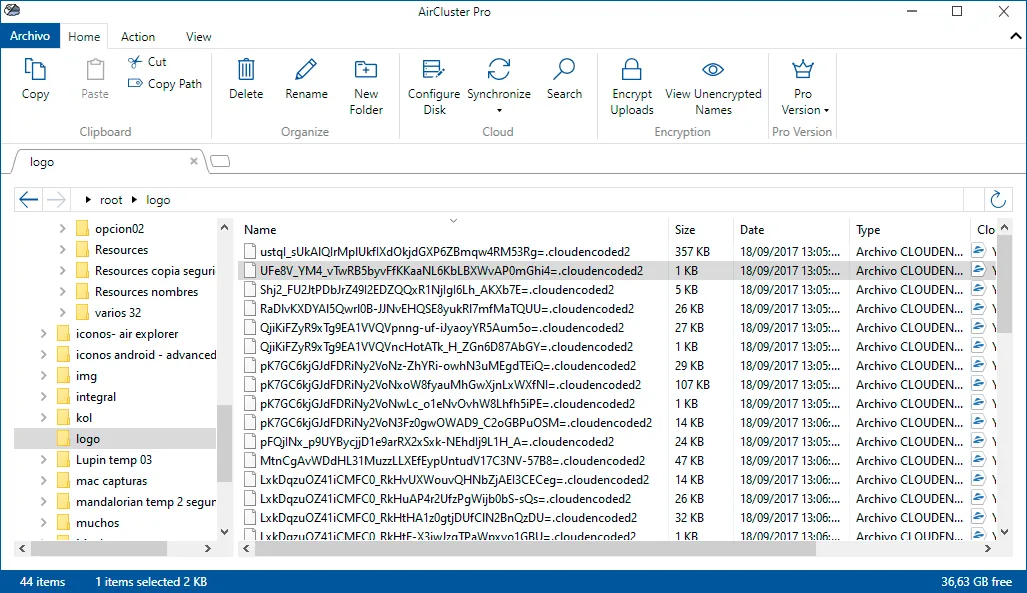
Task: Click Copy Path in Clipboard group
Action: tap(165, 84)
